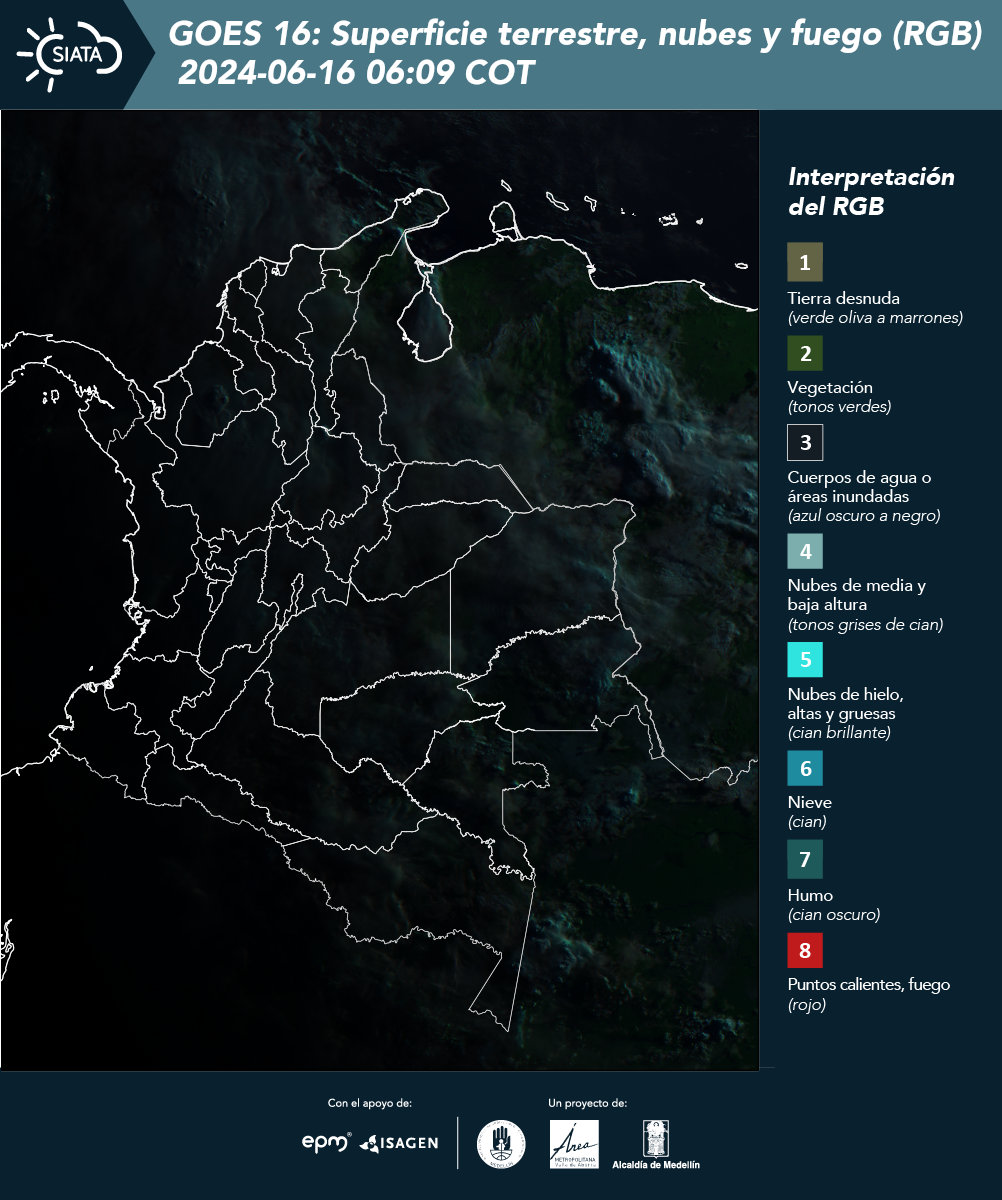Viewport: 1002px width, 1200px height.
Task: Click the 'Vegetación' legend label
Action: (x=830, y=388)
